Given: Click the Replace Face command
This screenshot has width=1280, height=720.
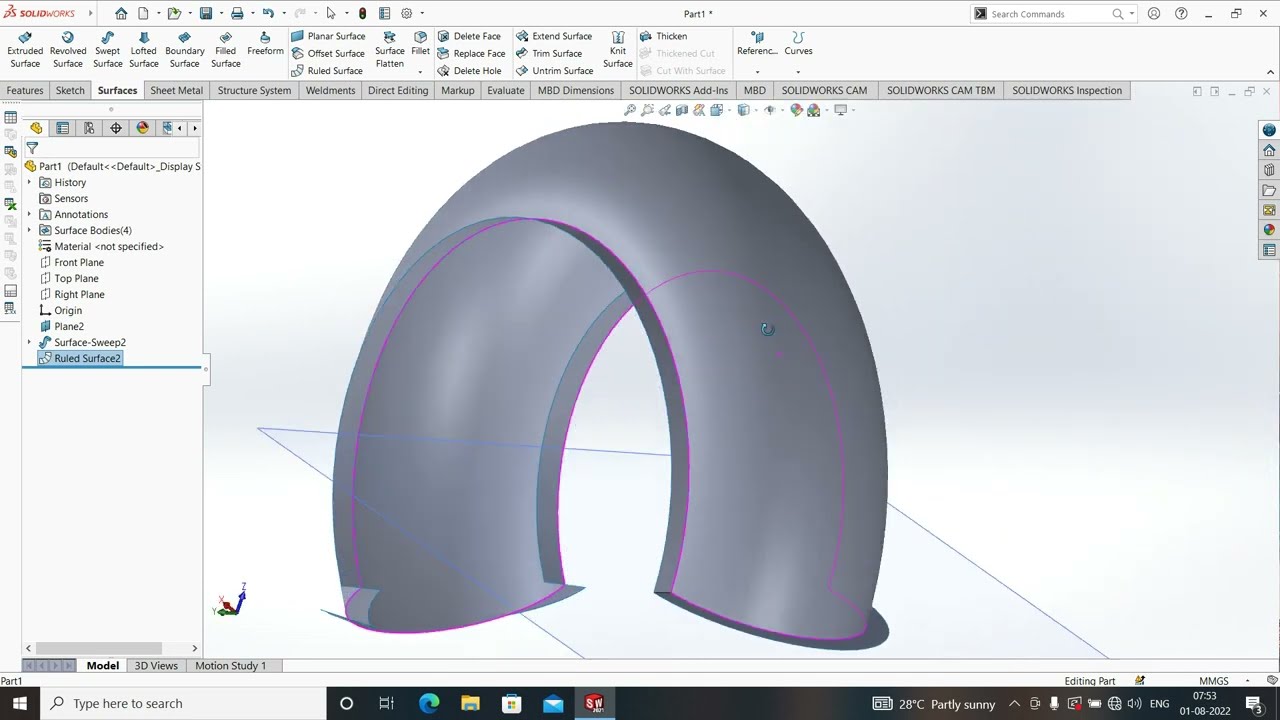Looking at the screenshot, I should [x=471, y=53].
